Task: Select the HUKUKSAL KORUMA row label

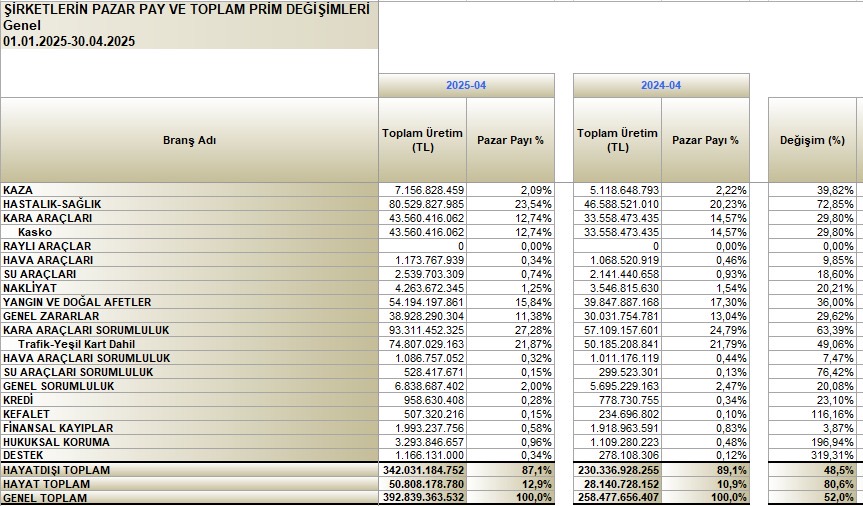Action: click(x=57, y=442)
